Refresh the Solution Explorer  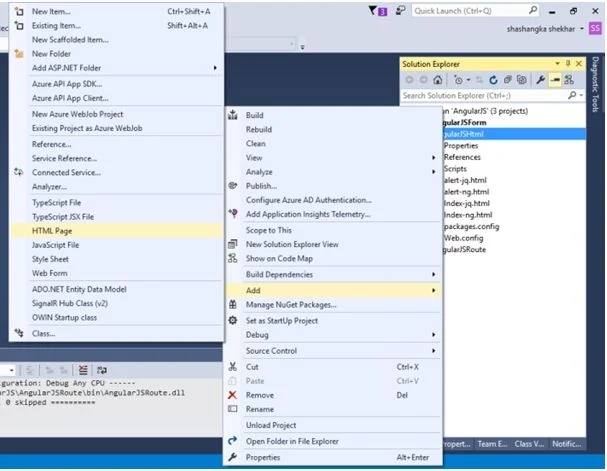pos(493,80)
